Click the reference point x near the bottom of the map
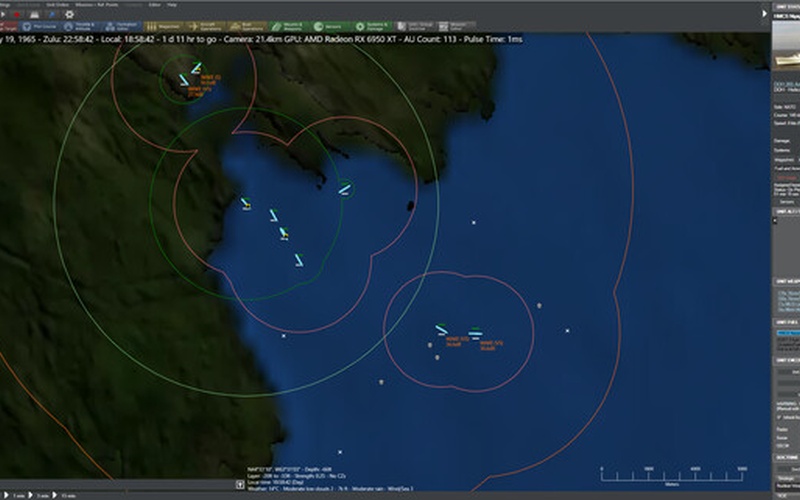 pyautogui.click(x=340, y=452)
